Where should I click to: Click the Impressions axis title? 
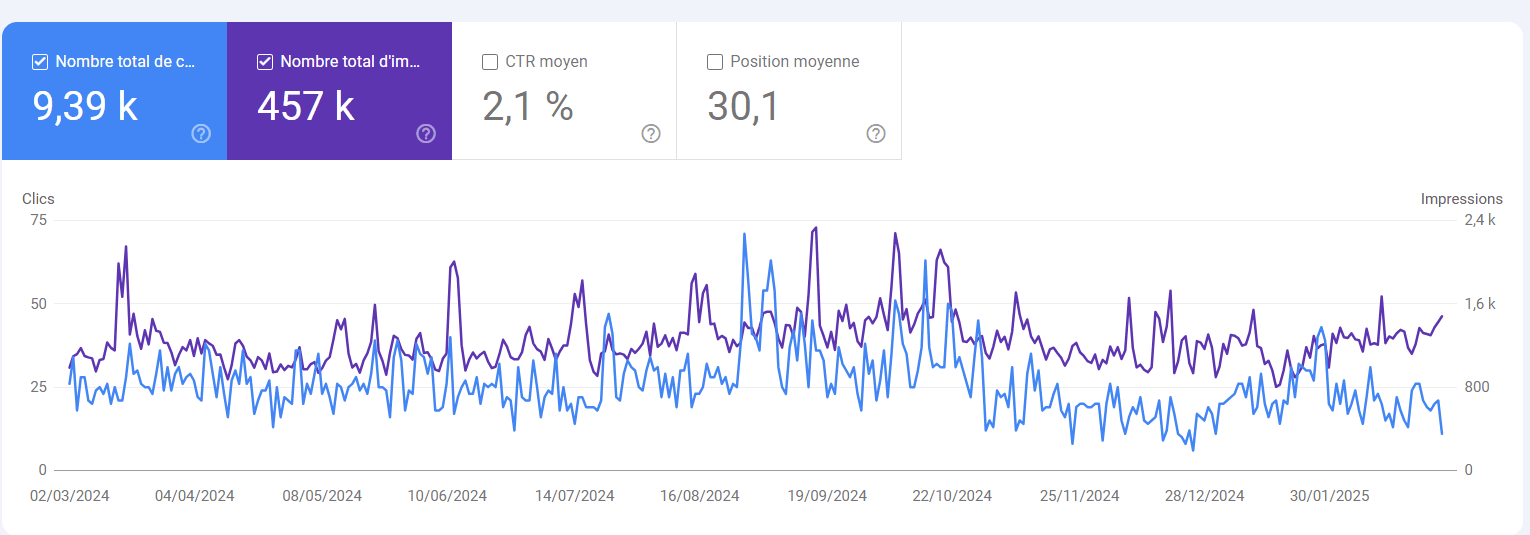[1461, 199]
